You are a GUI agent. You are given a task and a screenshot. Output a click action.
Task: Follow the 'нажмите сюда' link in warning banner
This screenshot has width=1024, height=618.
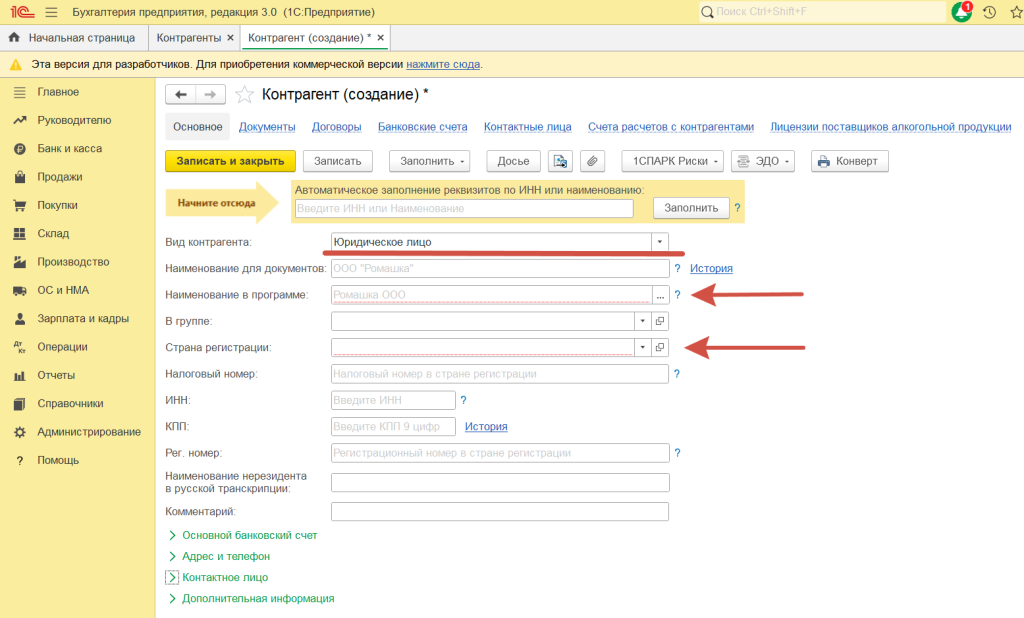click(x=443, y=64)
